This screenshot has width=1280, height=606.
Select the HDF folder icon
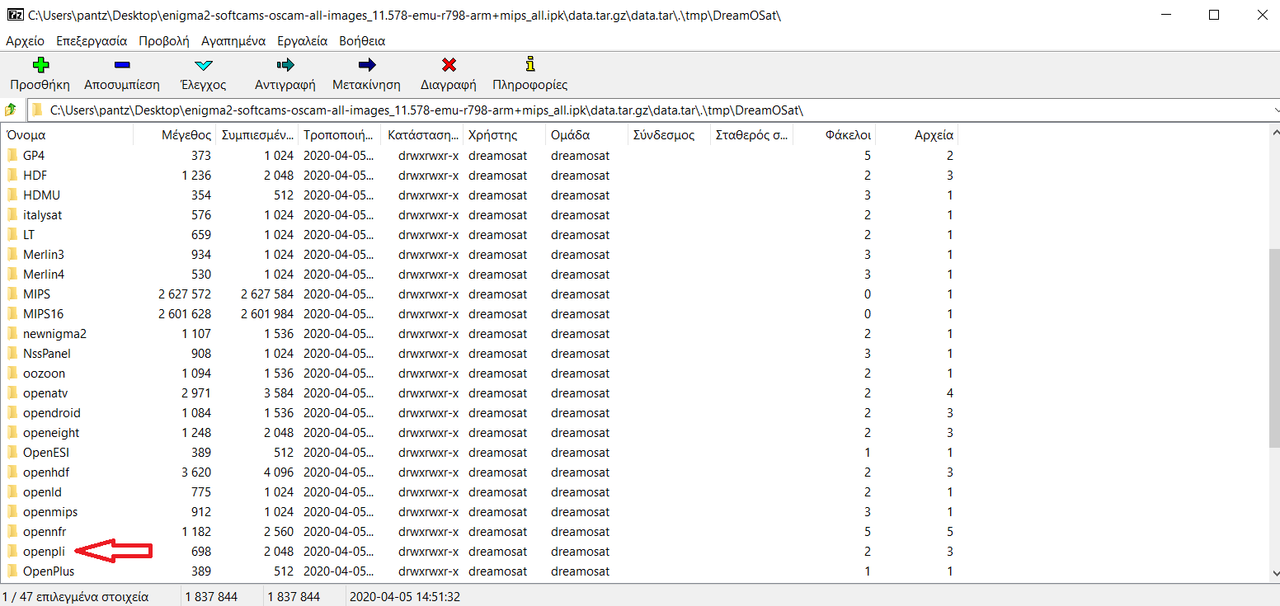click(13, 175)
